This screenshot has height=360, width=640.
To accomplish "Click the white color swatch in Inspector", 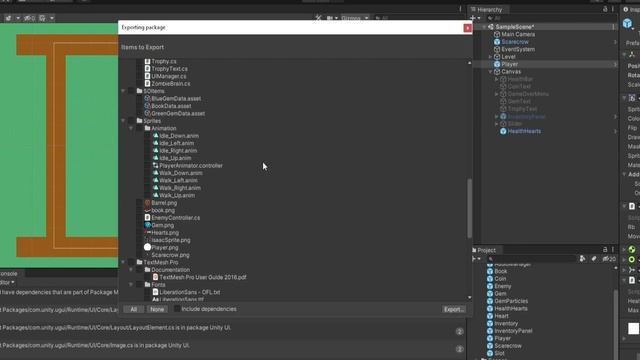I will [633, 328].
